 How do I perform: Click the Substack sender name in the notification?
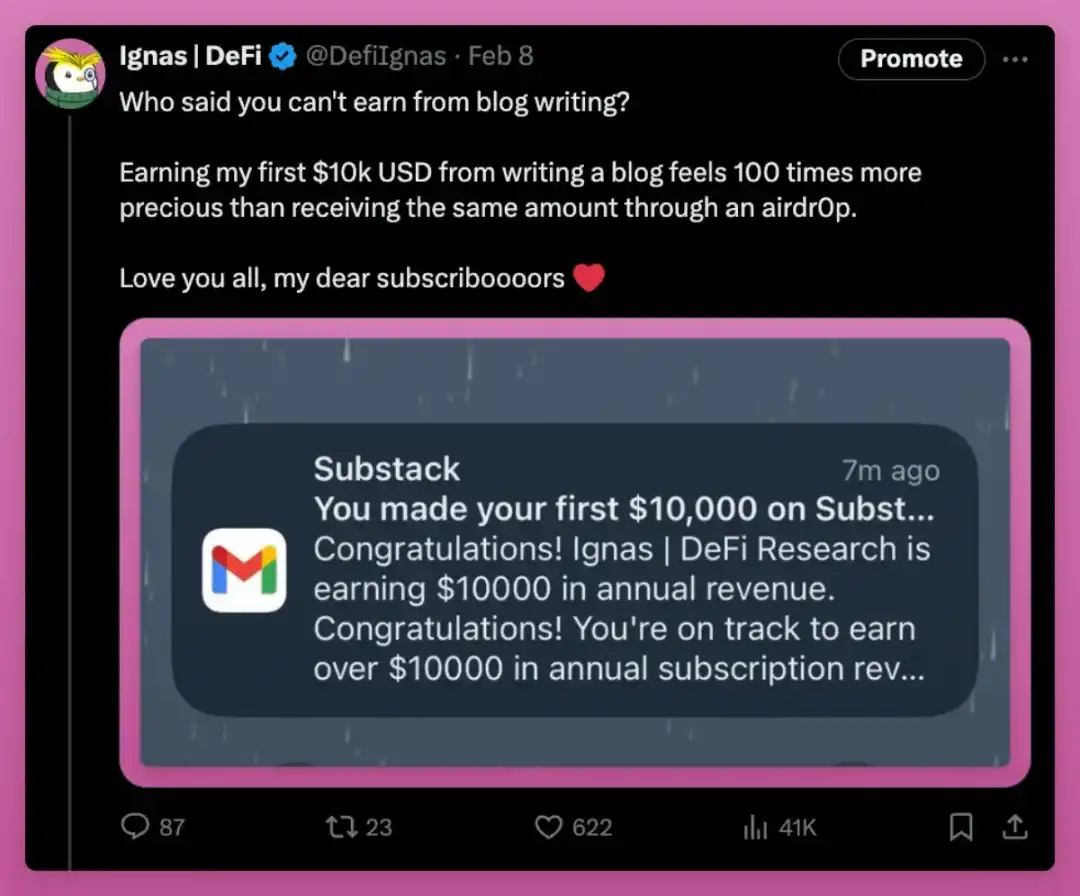tap(387, 468)
